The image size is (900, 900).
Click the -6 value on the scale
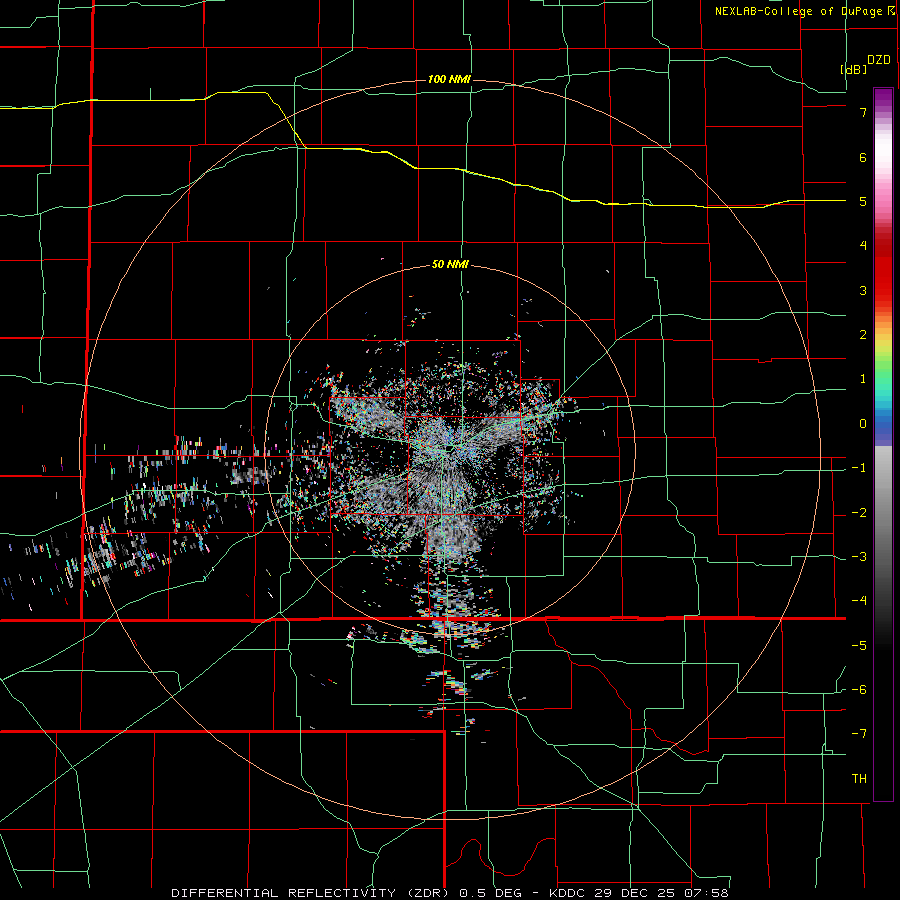click(859, 690)
